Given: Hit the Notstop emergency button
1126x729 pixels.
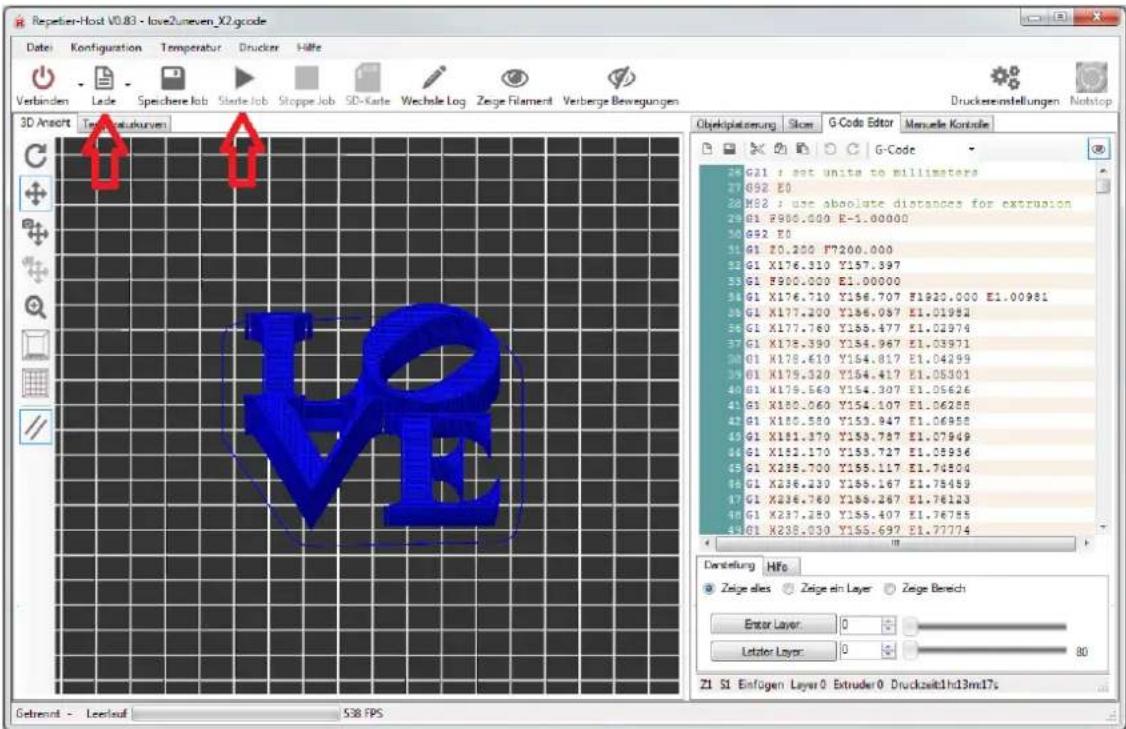Looking at the screenshot, I should tap(1091, 85).
